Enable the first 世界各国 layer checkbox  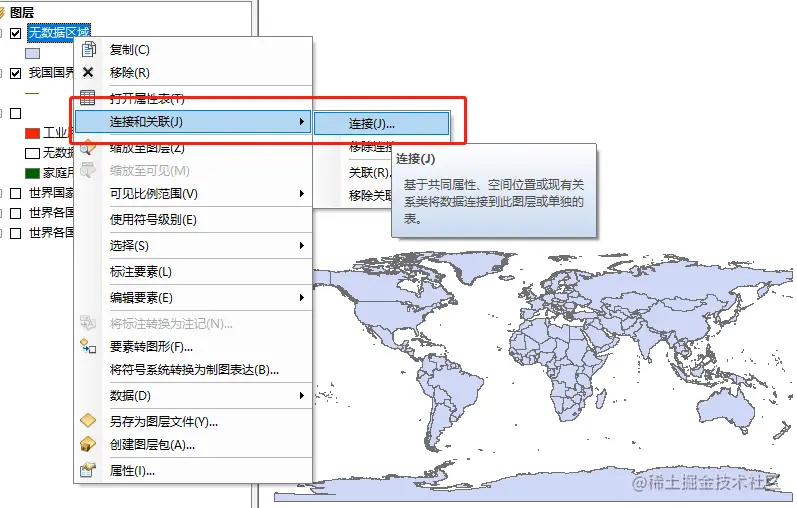[x=16, y=213]
